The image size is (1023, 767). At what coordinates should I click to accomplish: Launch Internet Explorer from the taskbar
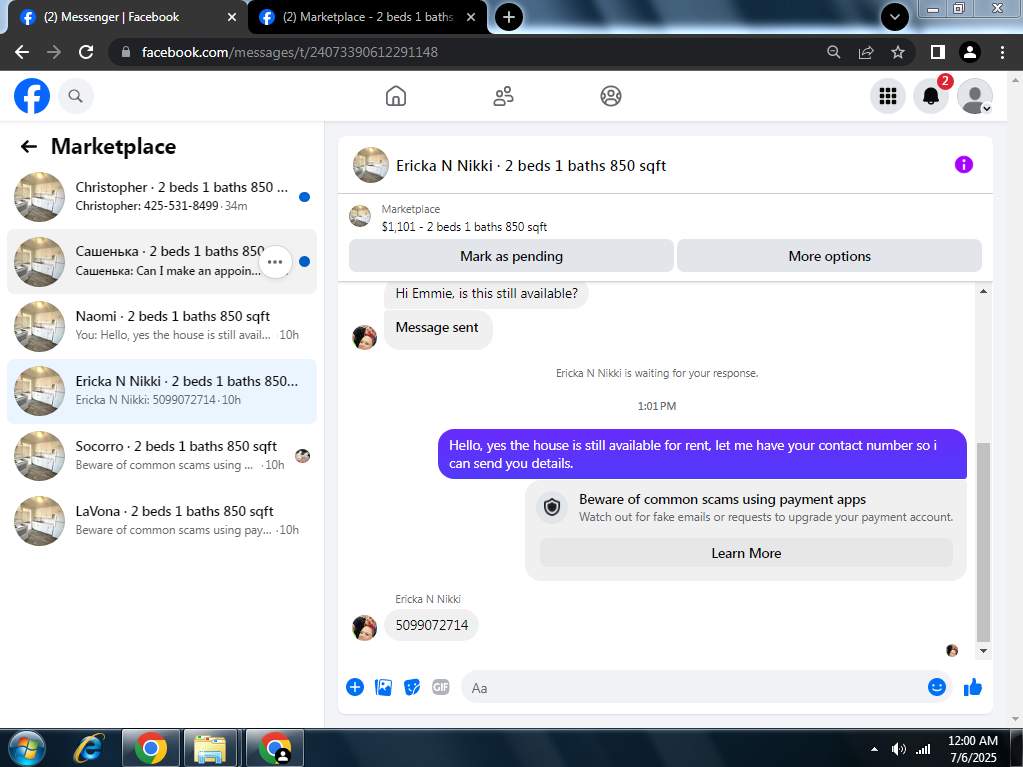tap(89, 748)
